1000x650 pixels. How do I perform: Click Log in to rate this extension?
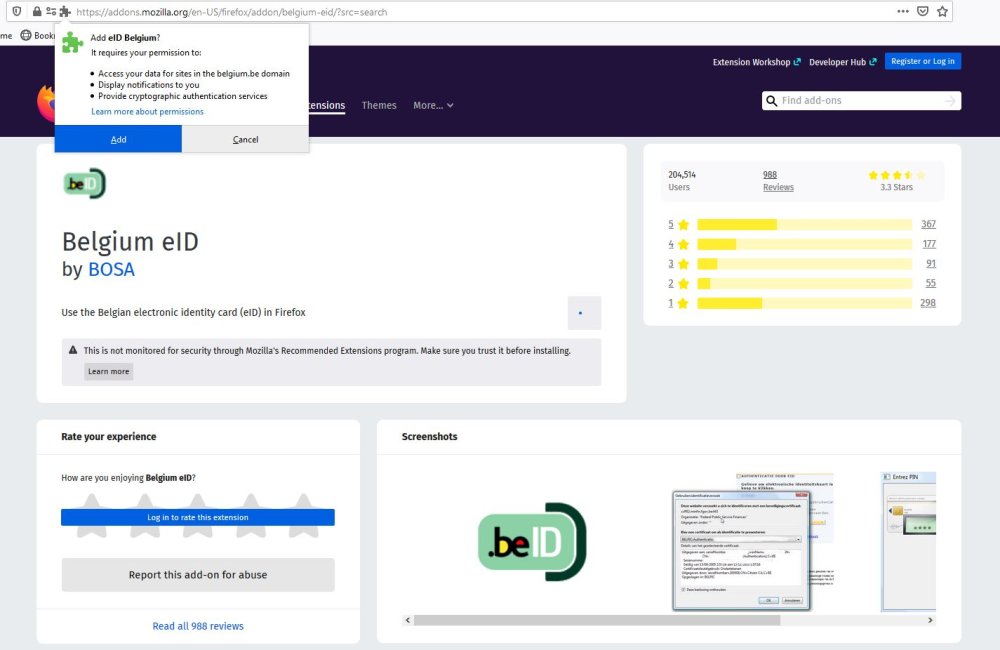coord(198,517)
